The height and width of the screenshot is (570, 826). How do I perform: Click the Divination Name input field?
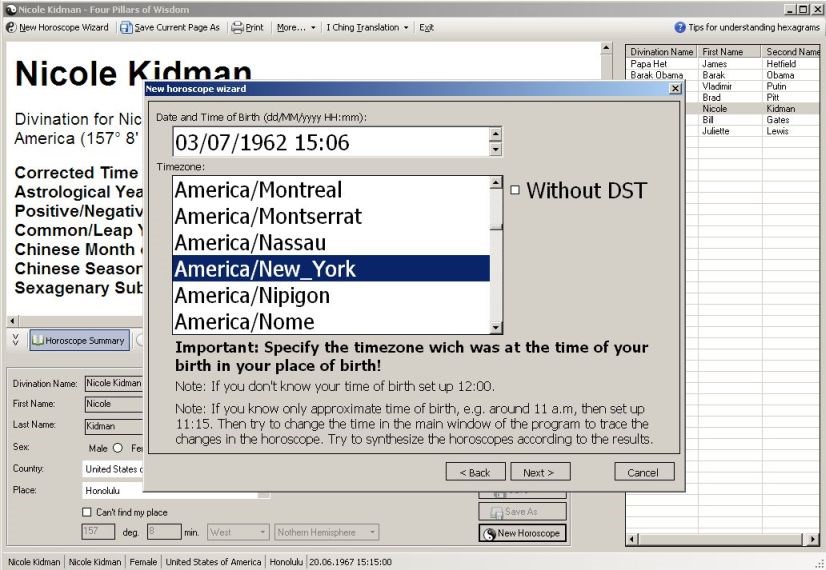(x=114, y=384)
